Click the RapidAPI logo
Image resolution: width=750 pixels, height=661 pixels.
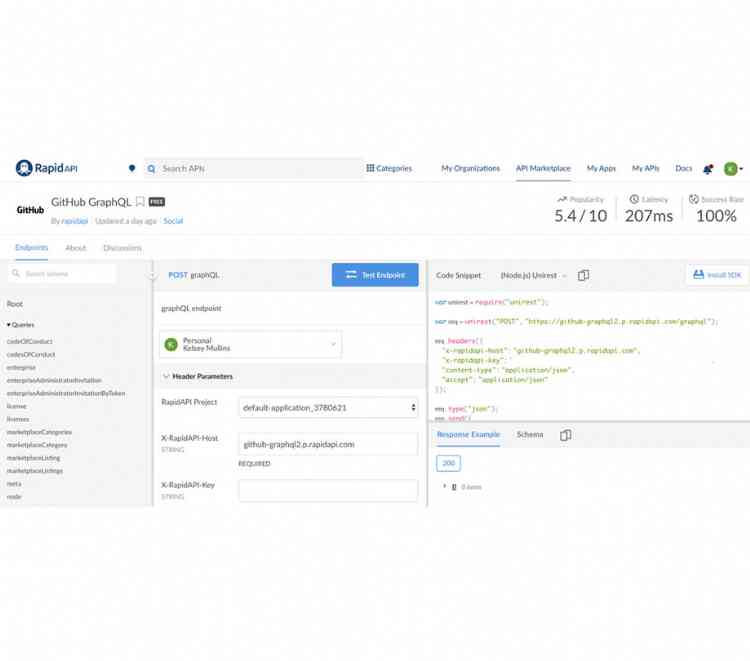tap(46, 168)
